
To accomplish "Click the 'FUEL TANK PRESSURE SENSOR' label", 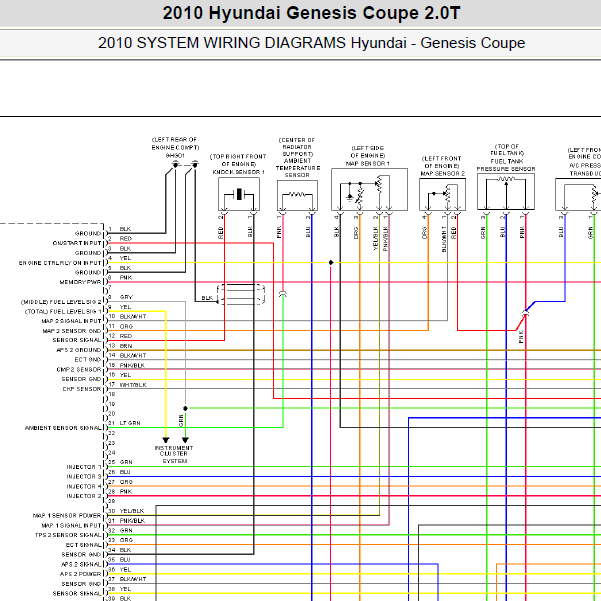I will [506, 165].
